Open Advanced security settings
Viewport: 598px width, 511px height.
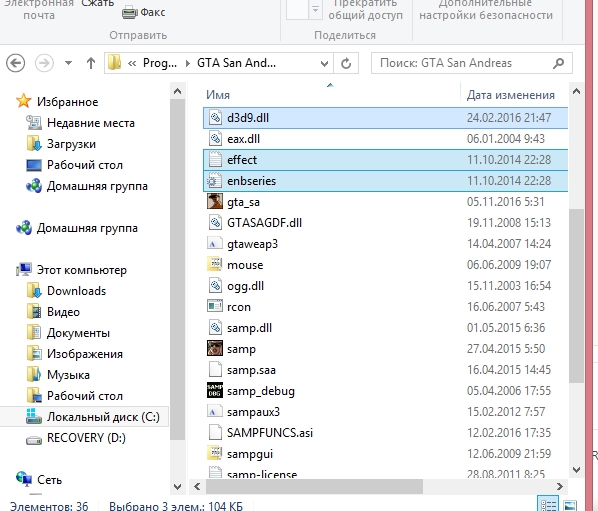point(486,10)
